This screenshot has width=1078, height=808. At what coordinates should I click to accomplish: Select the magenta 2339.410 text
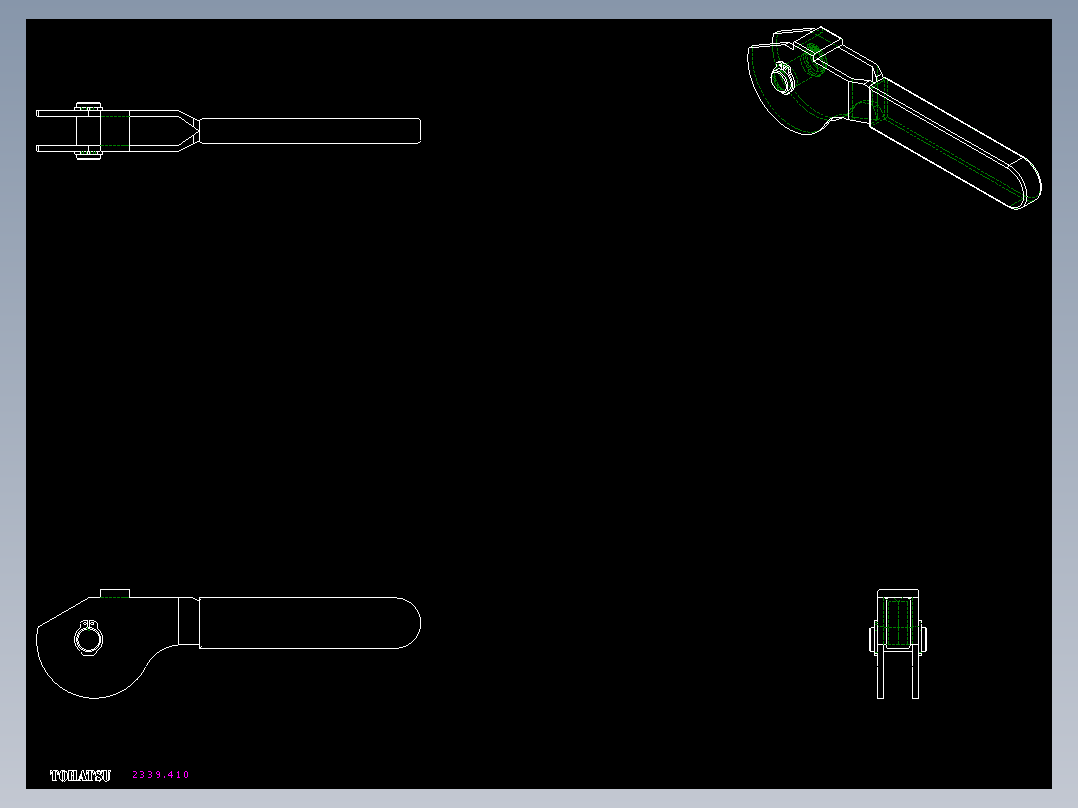(x=161, y=774)
